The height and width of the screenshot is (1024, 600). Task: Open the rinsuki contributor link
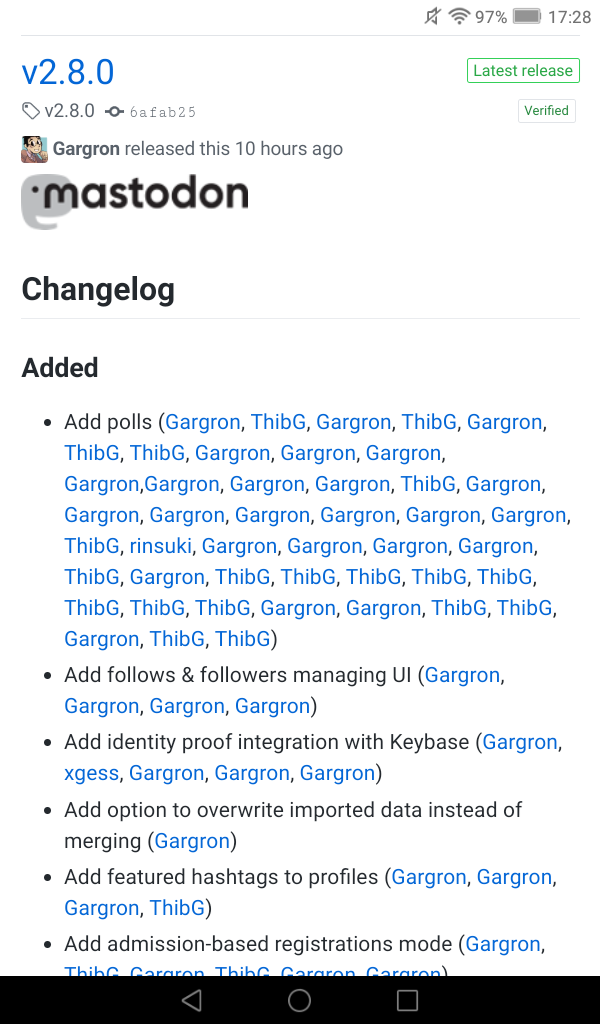(x=160, y=546)
